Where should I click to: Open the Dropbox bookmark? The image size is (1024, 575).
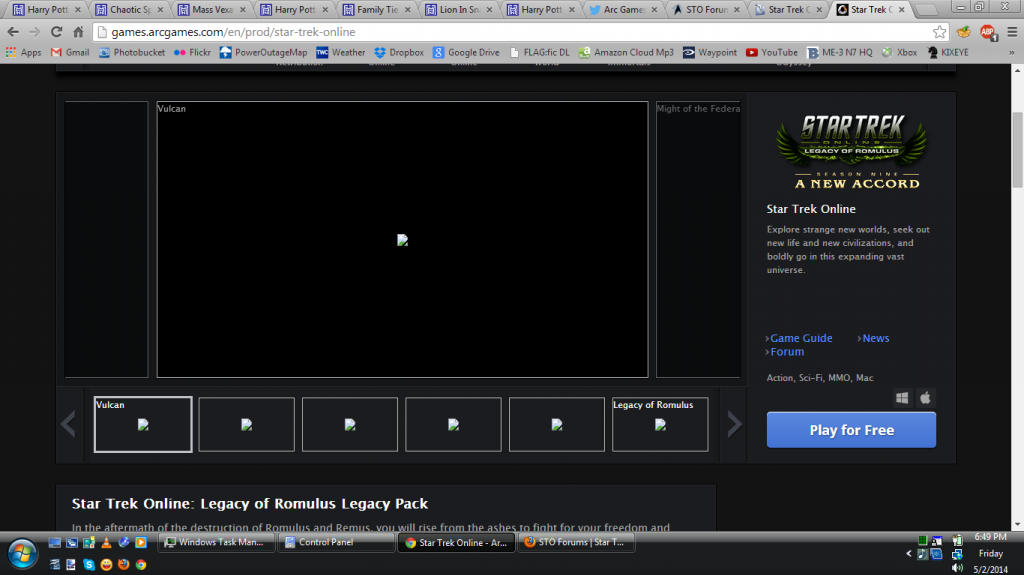(x=399, y=52)
